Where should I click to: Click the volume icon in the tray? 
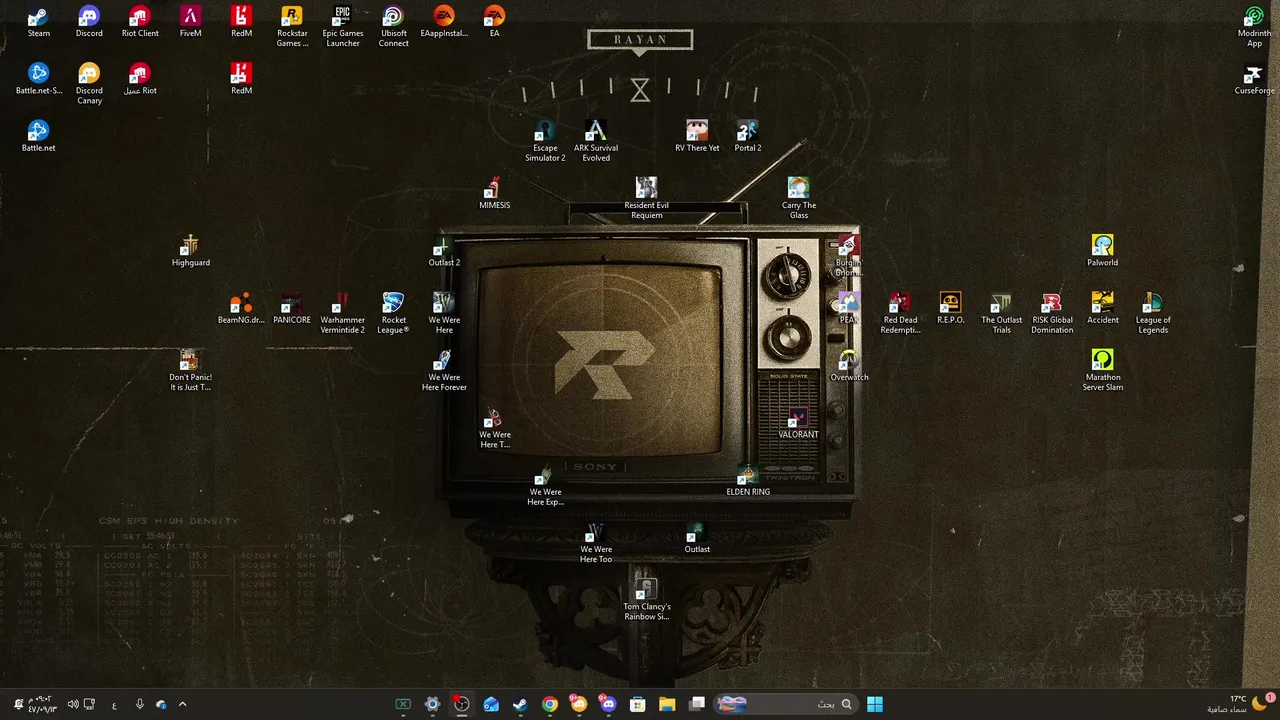tap(73, 704)
